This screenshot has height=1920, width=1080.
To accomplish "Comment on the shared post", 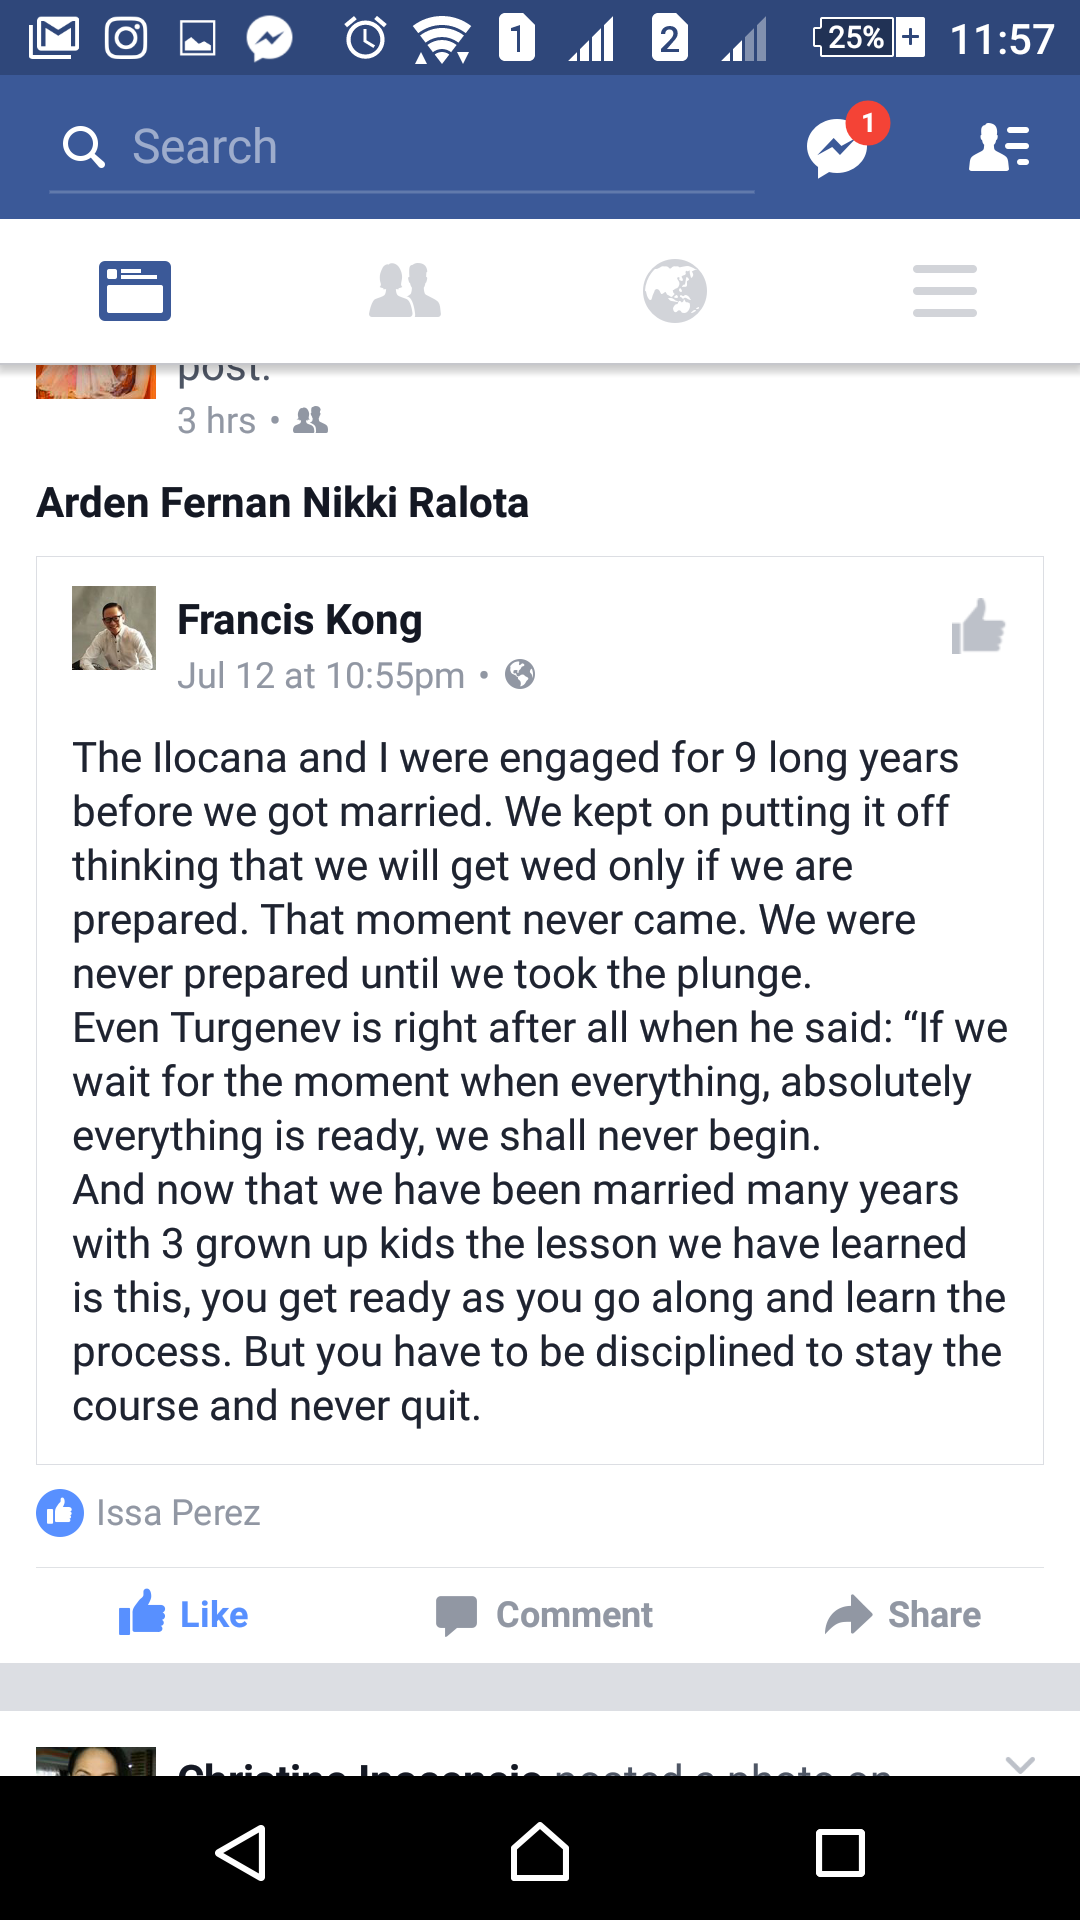I will [x=544, y=1614].
